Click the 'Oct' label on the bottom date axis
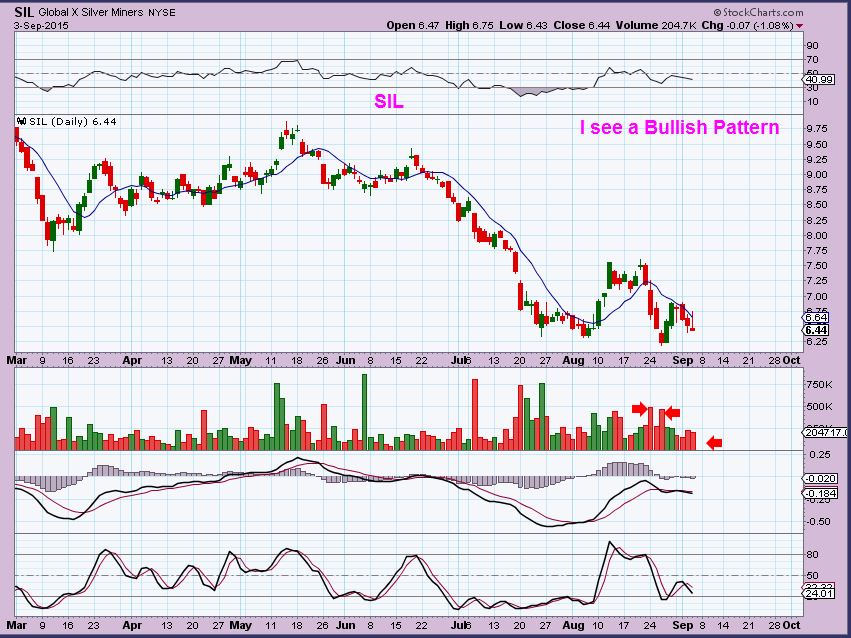This screenshot has width=851, height=638. [792, 625]
